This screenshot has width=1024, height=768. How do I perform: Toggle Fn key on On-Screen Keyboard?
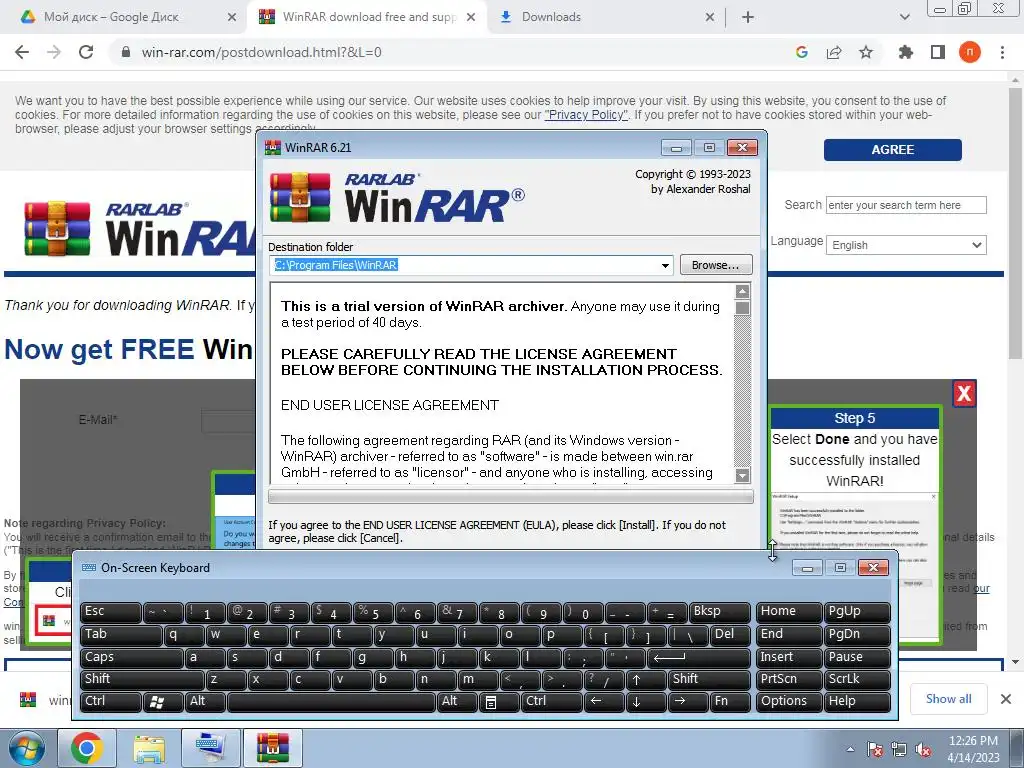pos(729,701)
